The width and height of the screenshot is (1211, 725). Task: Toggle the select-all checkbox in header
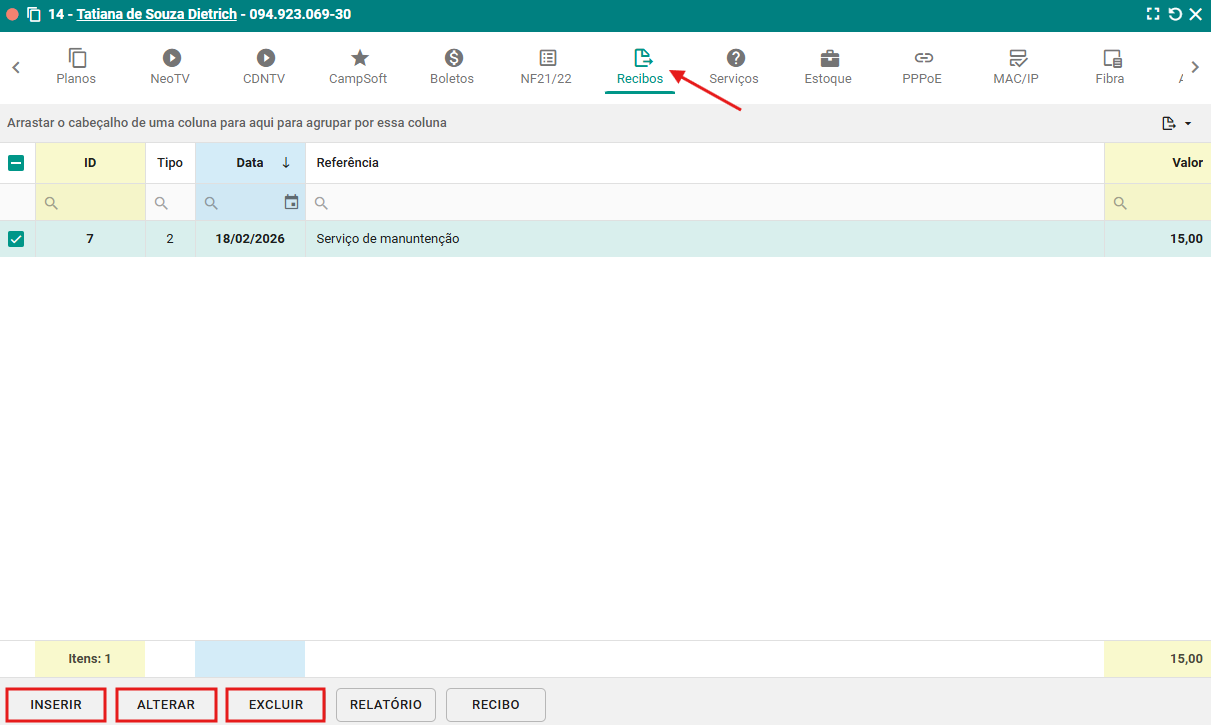pyautogui.click(x=17, y=163)
